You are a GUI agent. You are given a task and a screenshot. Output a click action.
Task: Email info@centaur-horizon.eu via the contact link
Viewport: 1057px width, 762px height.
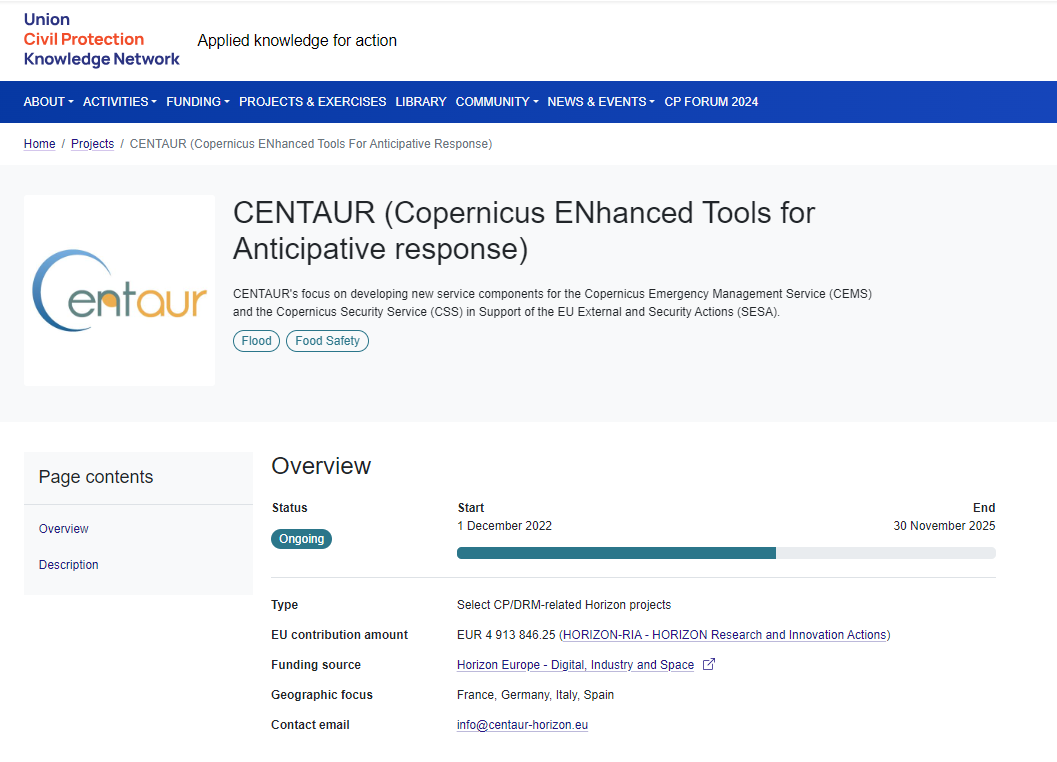pyautogui.click(x=522, y=724)
